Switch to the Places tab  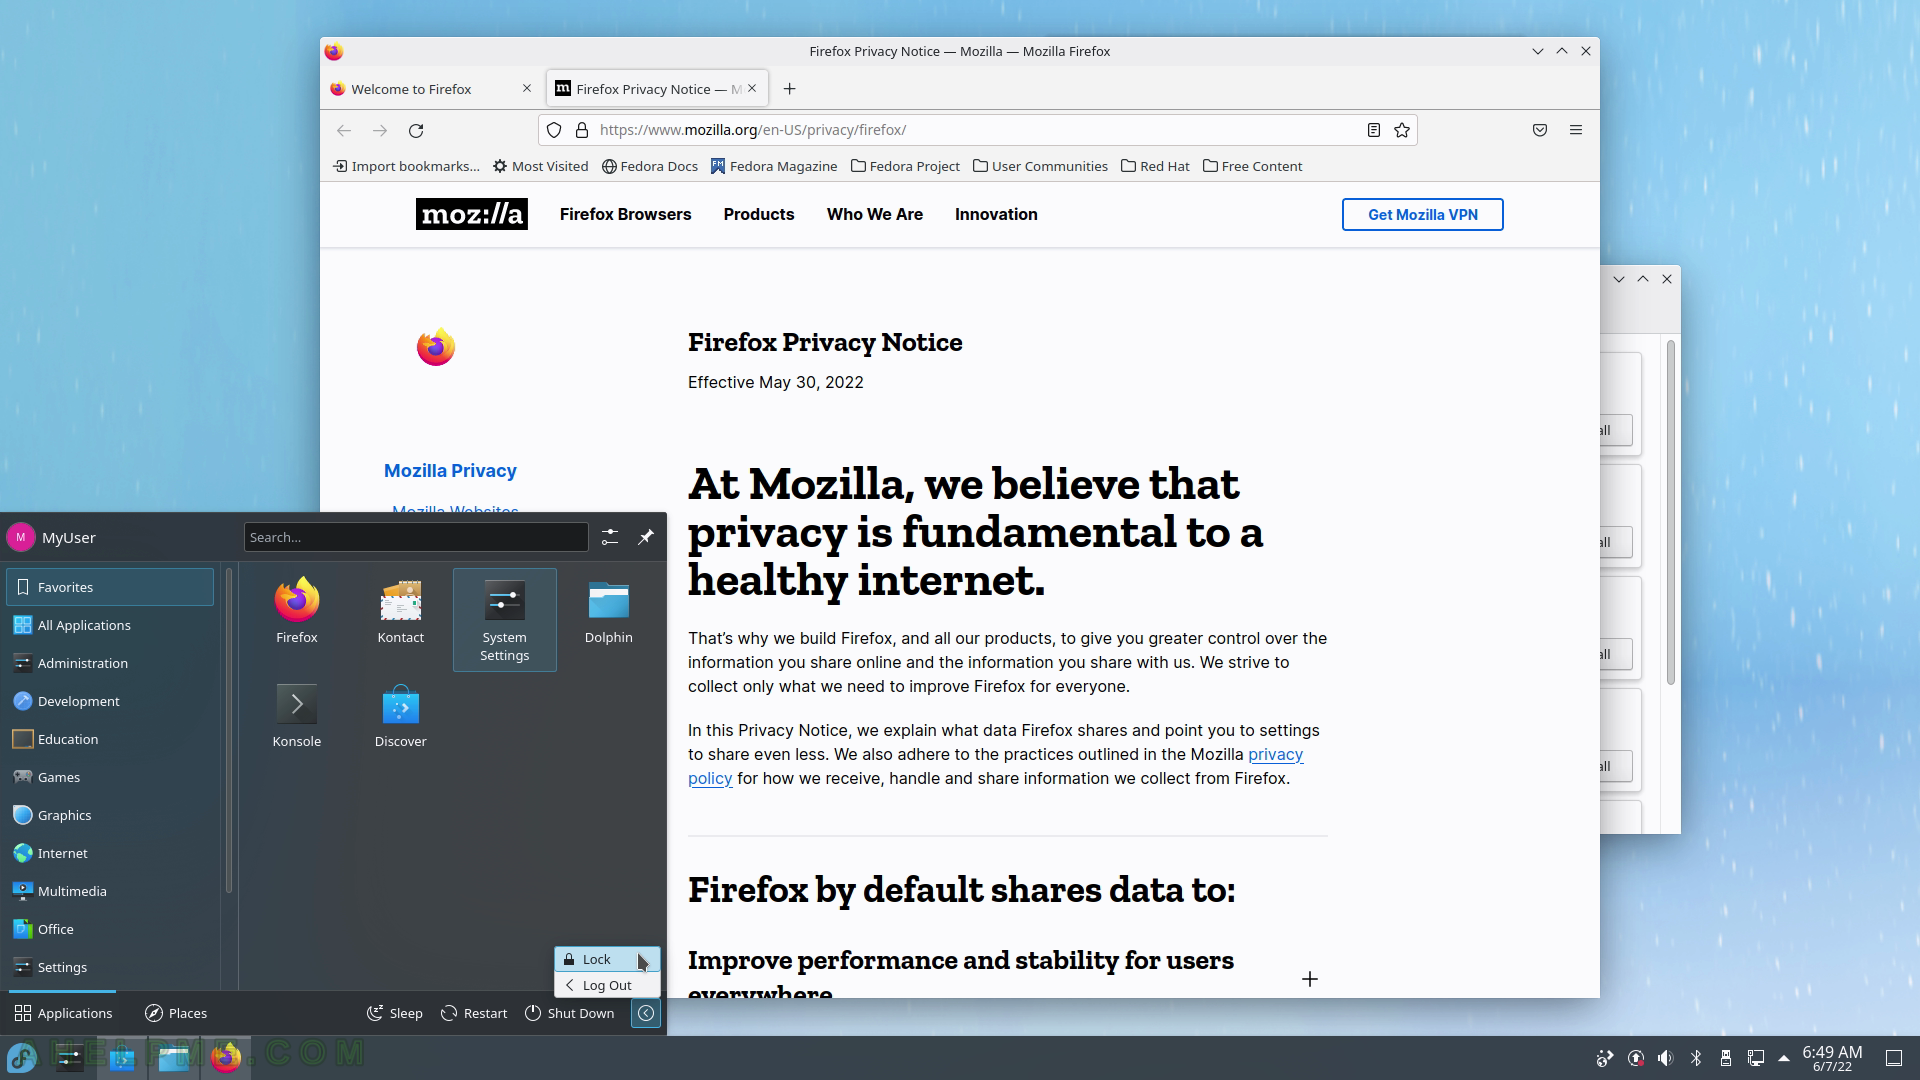[176, 1013]
